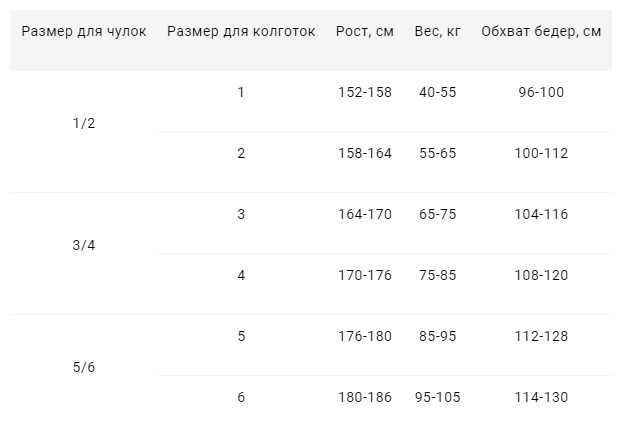This screenshot has height=441, width=629.
Task: Select the hip circumference 100-112
Action: coord(541,153)
